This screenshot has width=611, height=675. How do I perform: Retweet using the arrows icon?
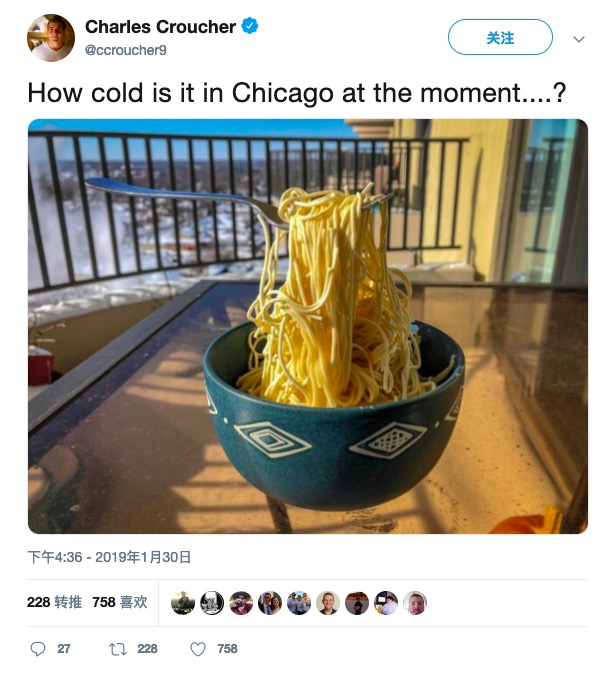coord(118,649)
